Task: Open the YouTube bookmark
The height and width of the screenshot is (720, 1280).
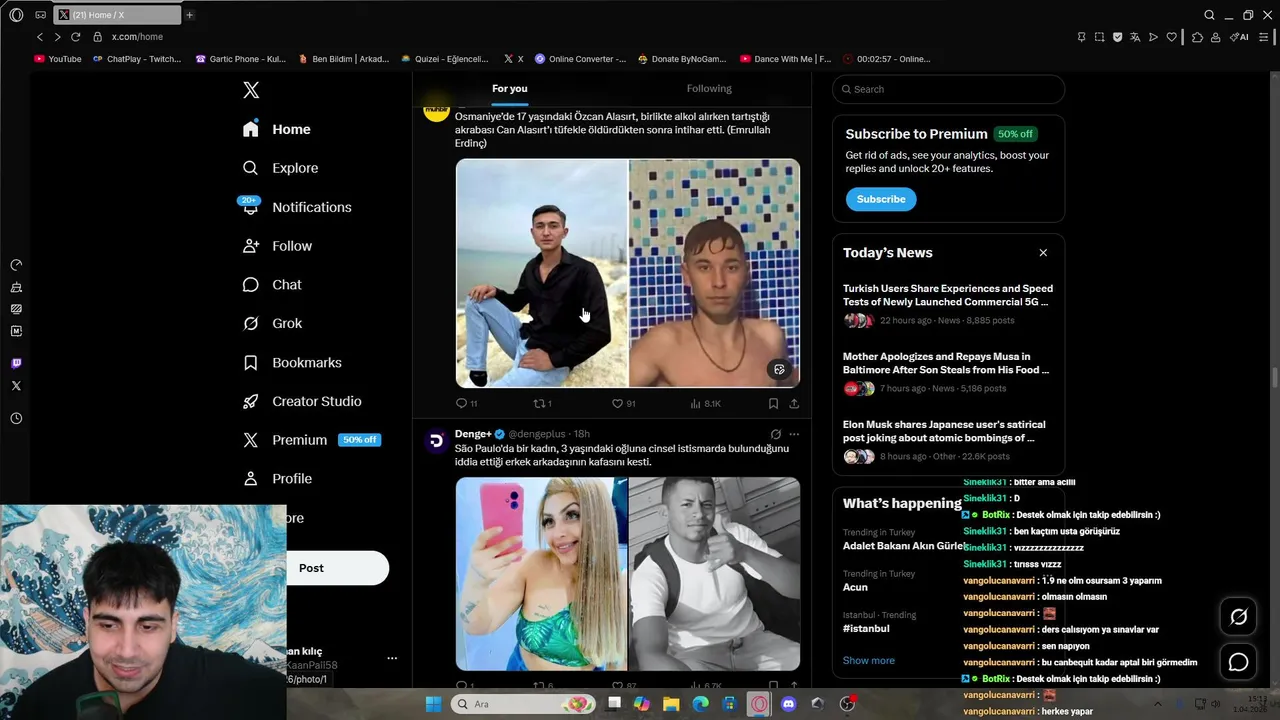Action: pyautogui.click(x=58, y=59)
